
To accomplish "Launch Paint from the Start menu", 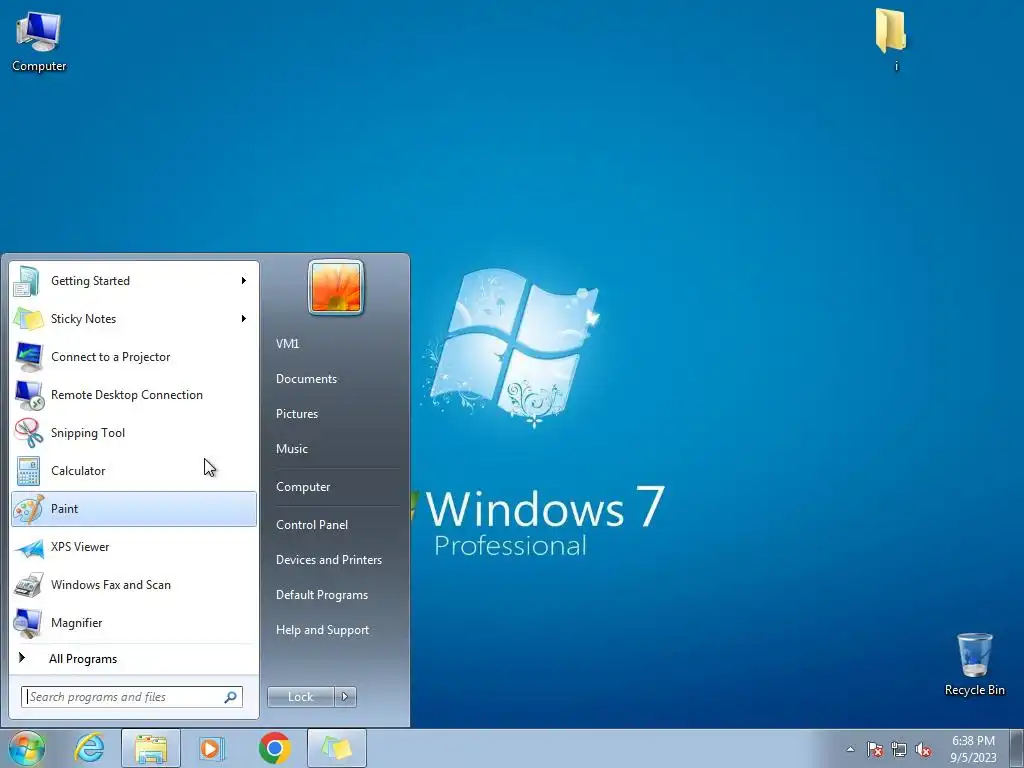I will (x=134, y=509).
